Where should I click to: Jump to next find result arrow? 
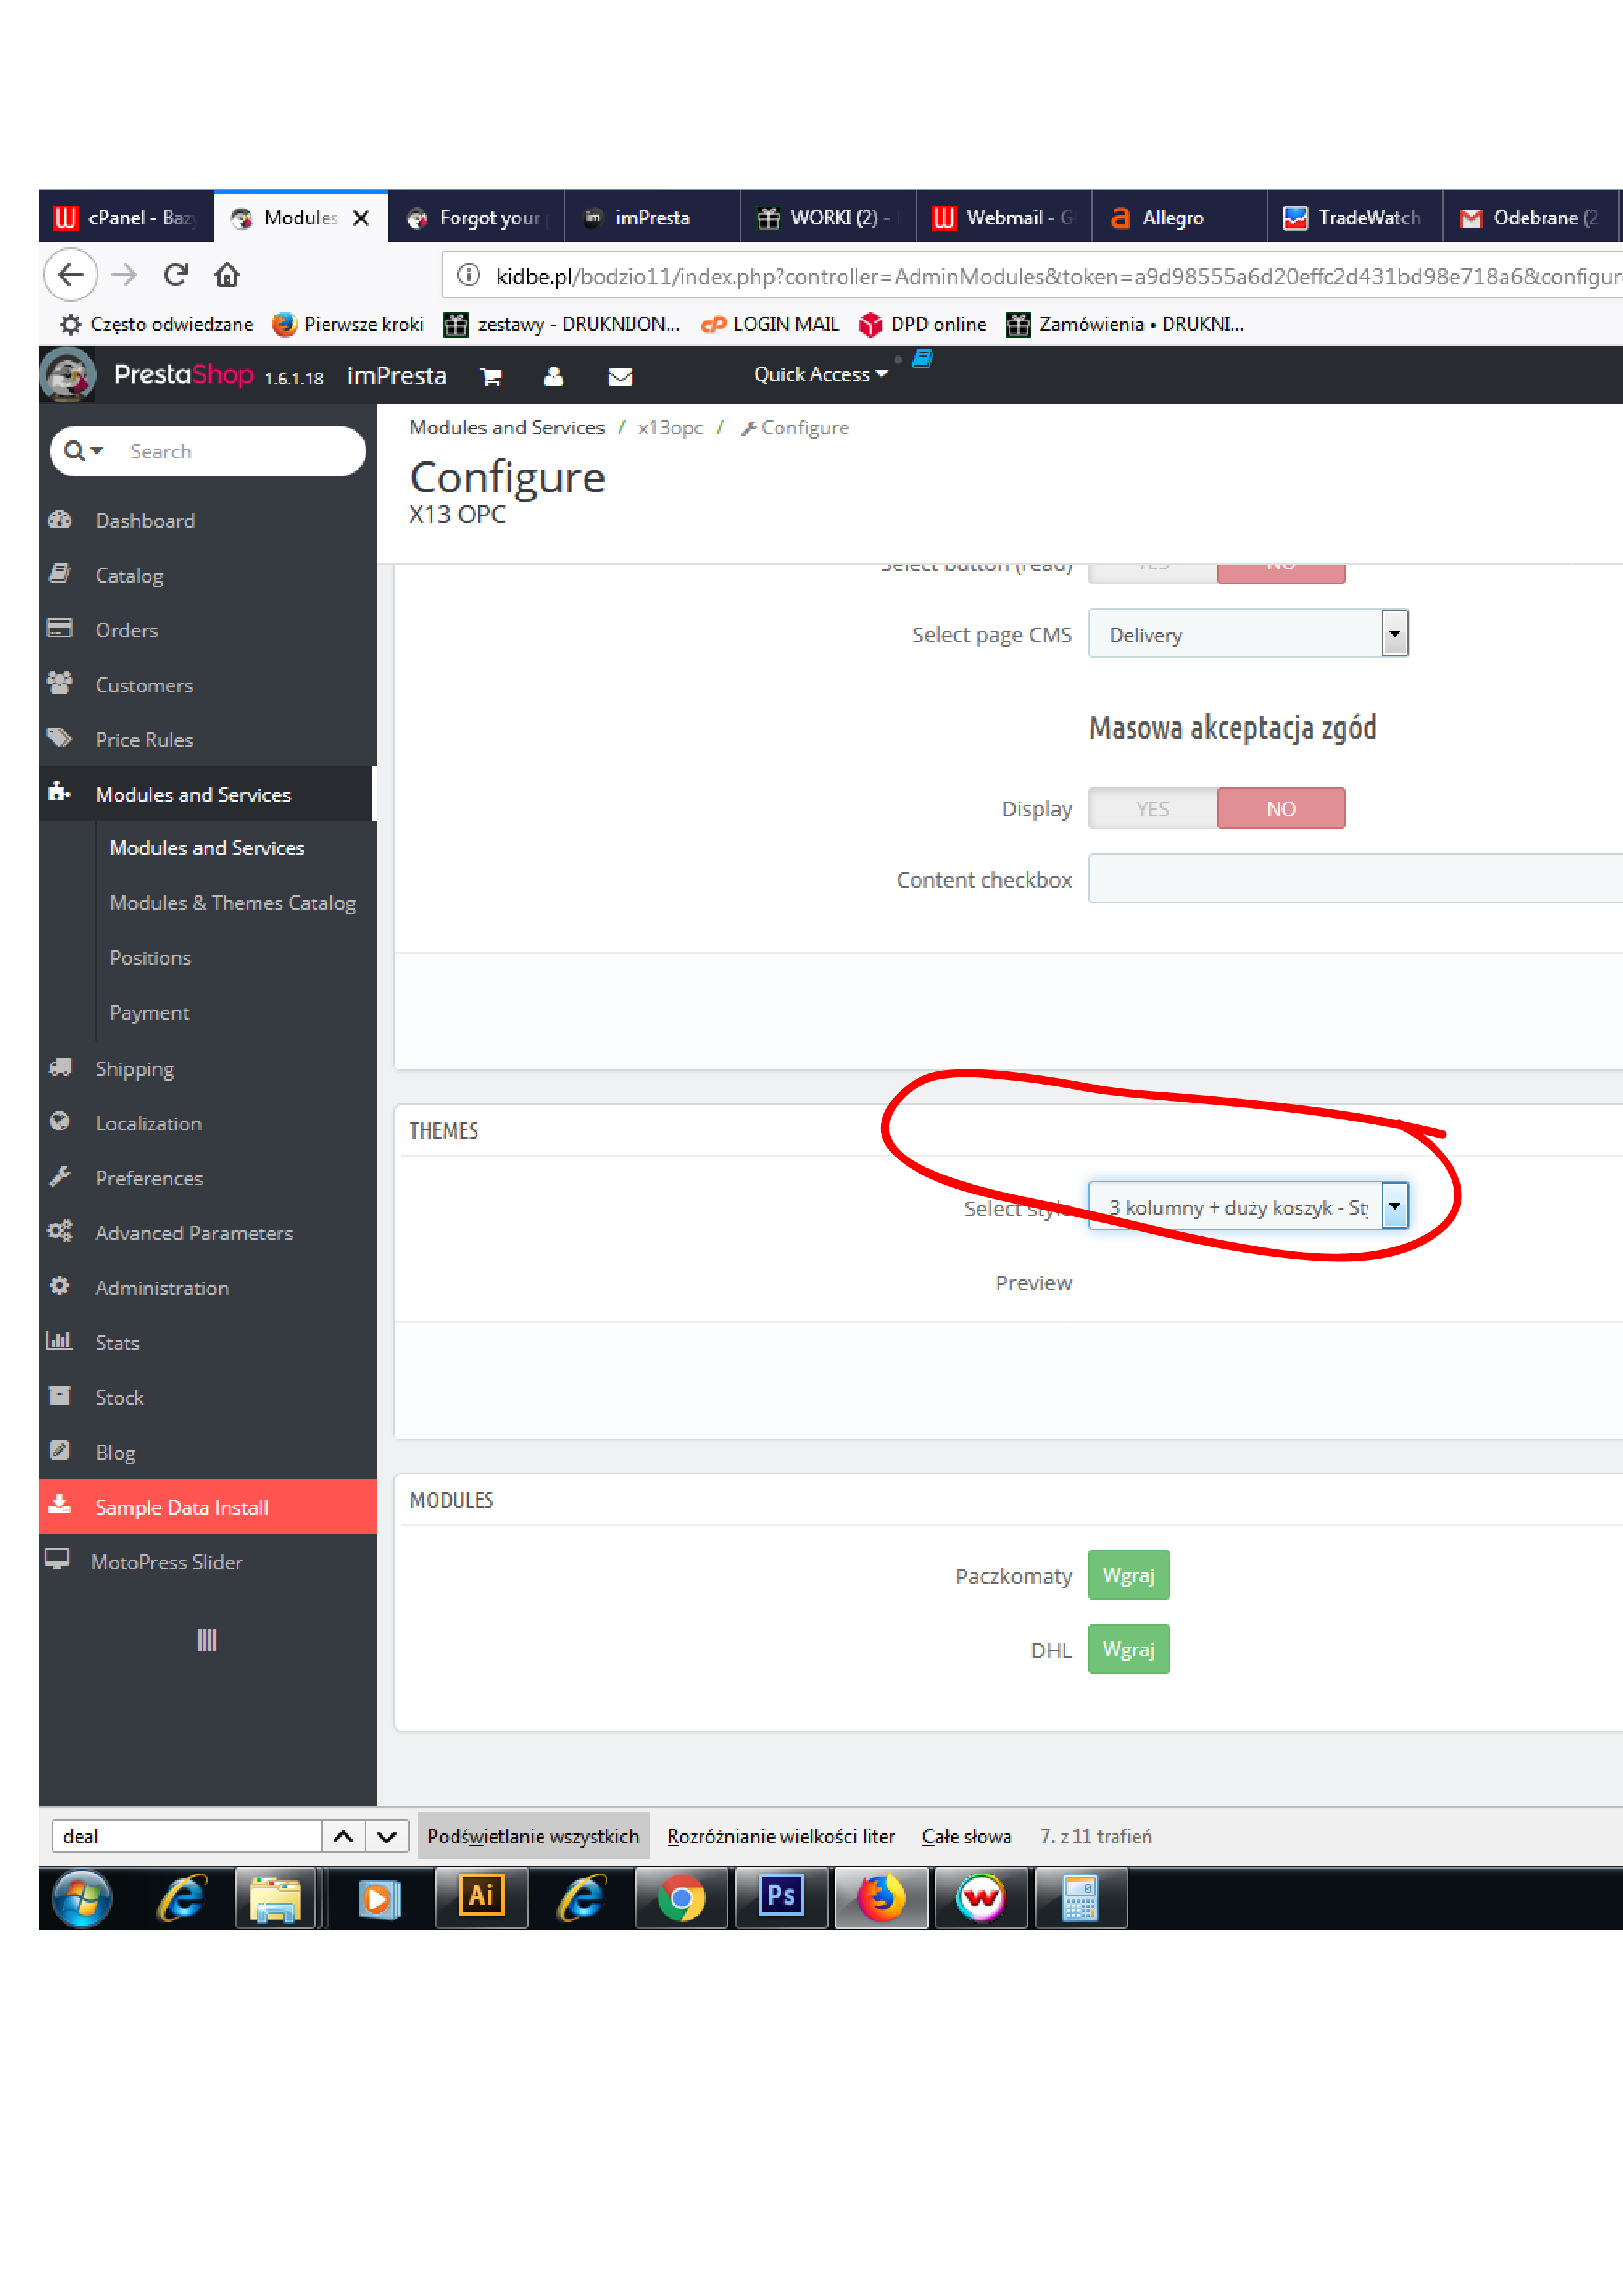(387, 1836)
